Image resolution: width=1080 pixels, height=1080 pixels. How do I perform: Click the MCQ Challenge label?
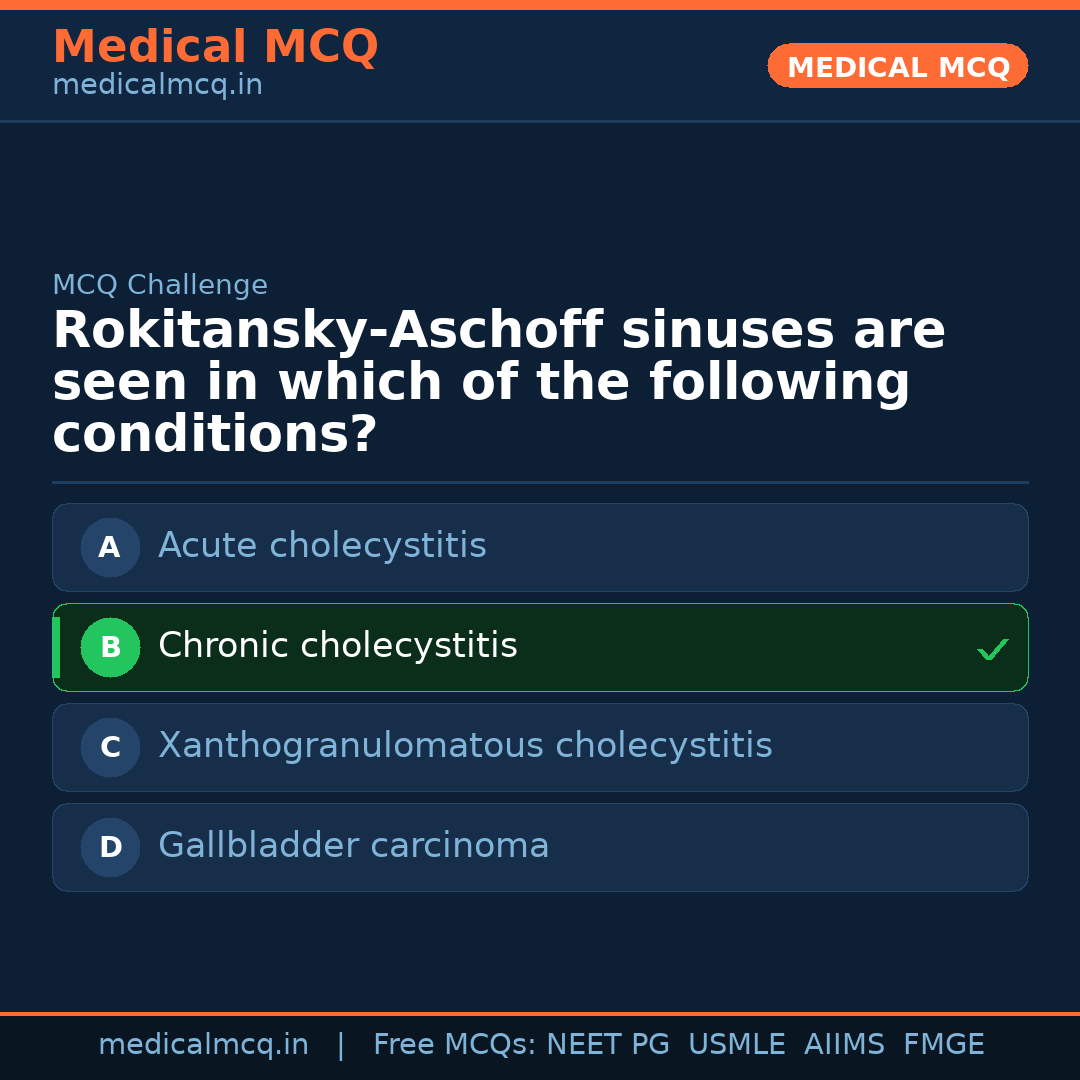160,285
